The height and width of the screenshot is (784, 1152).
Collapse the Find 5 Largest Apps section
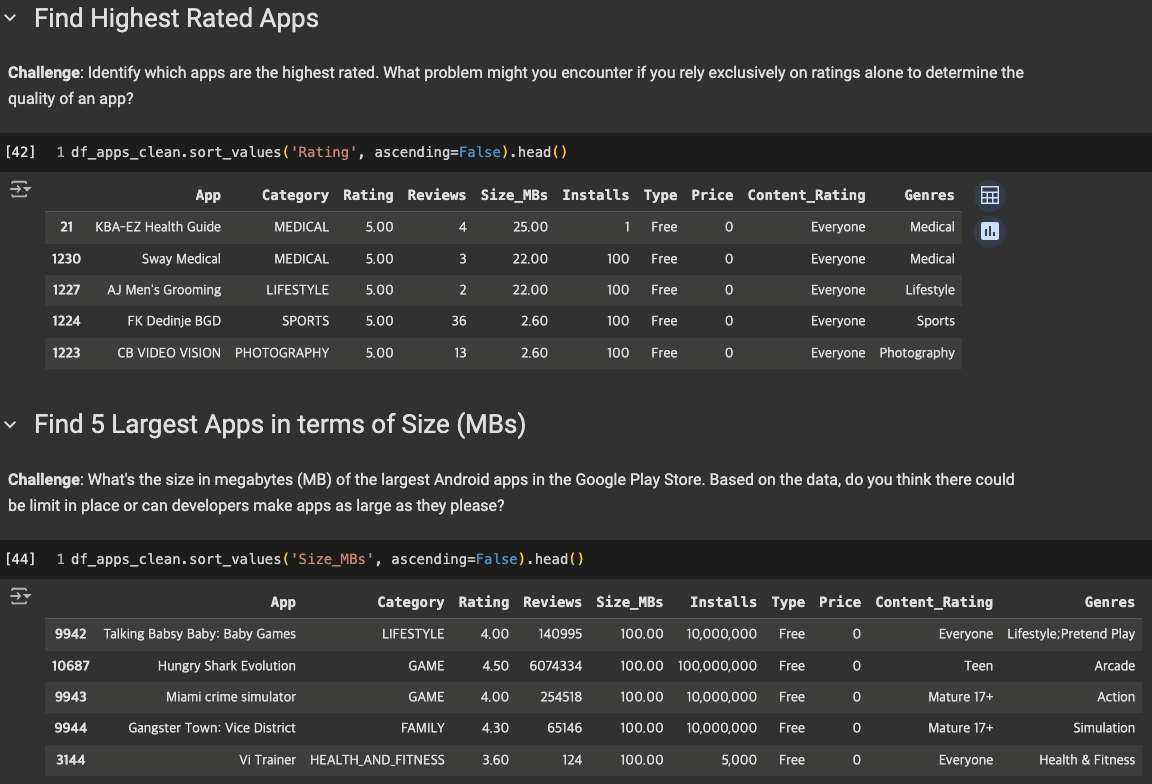(11, 425)
